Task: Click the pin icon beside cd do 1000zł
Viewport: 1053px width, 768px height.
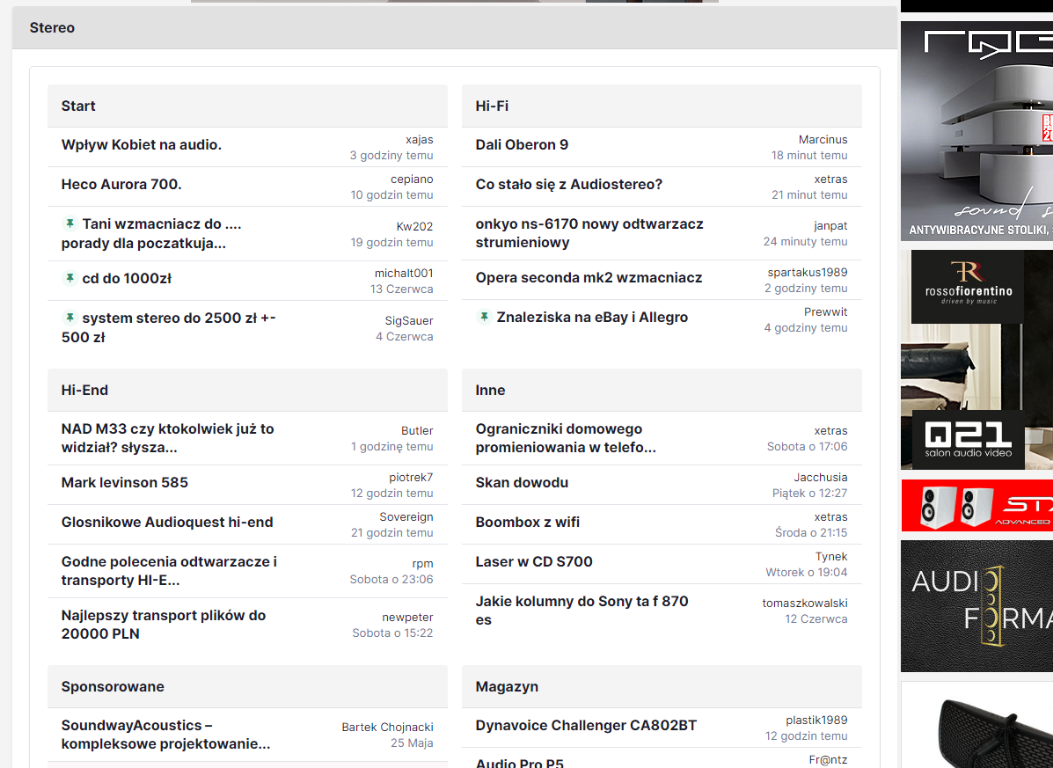Action: (69, 278)
